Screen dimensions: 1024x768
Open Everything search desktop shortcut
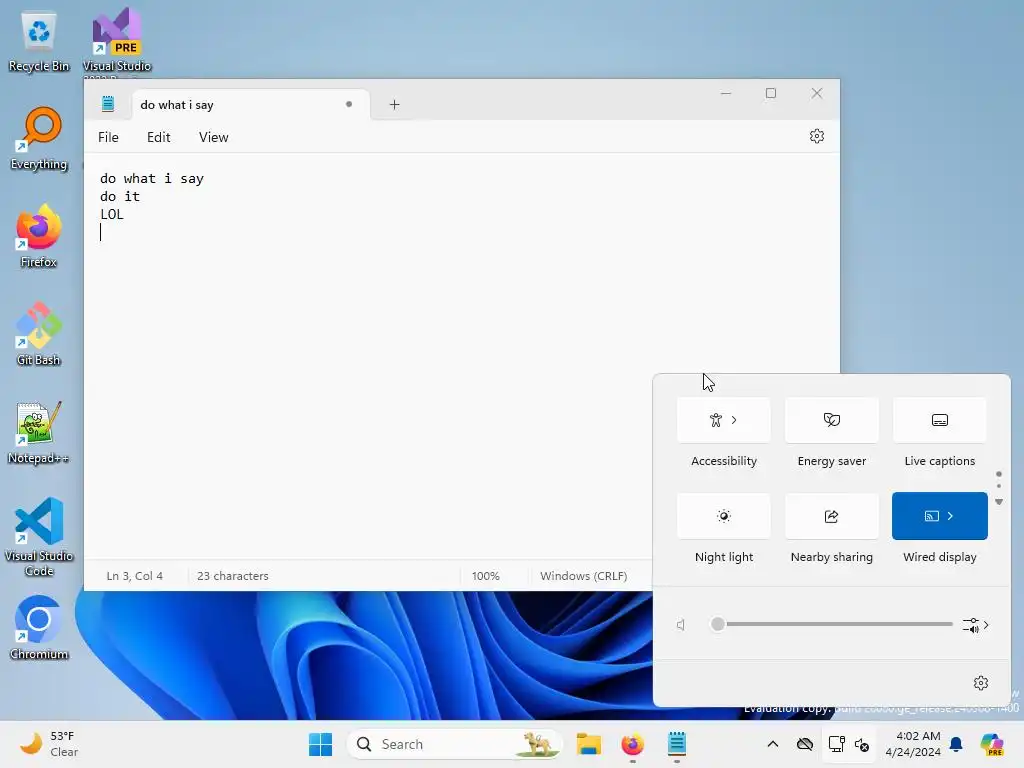pos(39,139)
